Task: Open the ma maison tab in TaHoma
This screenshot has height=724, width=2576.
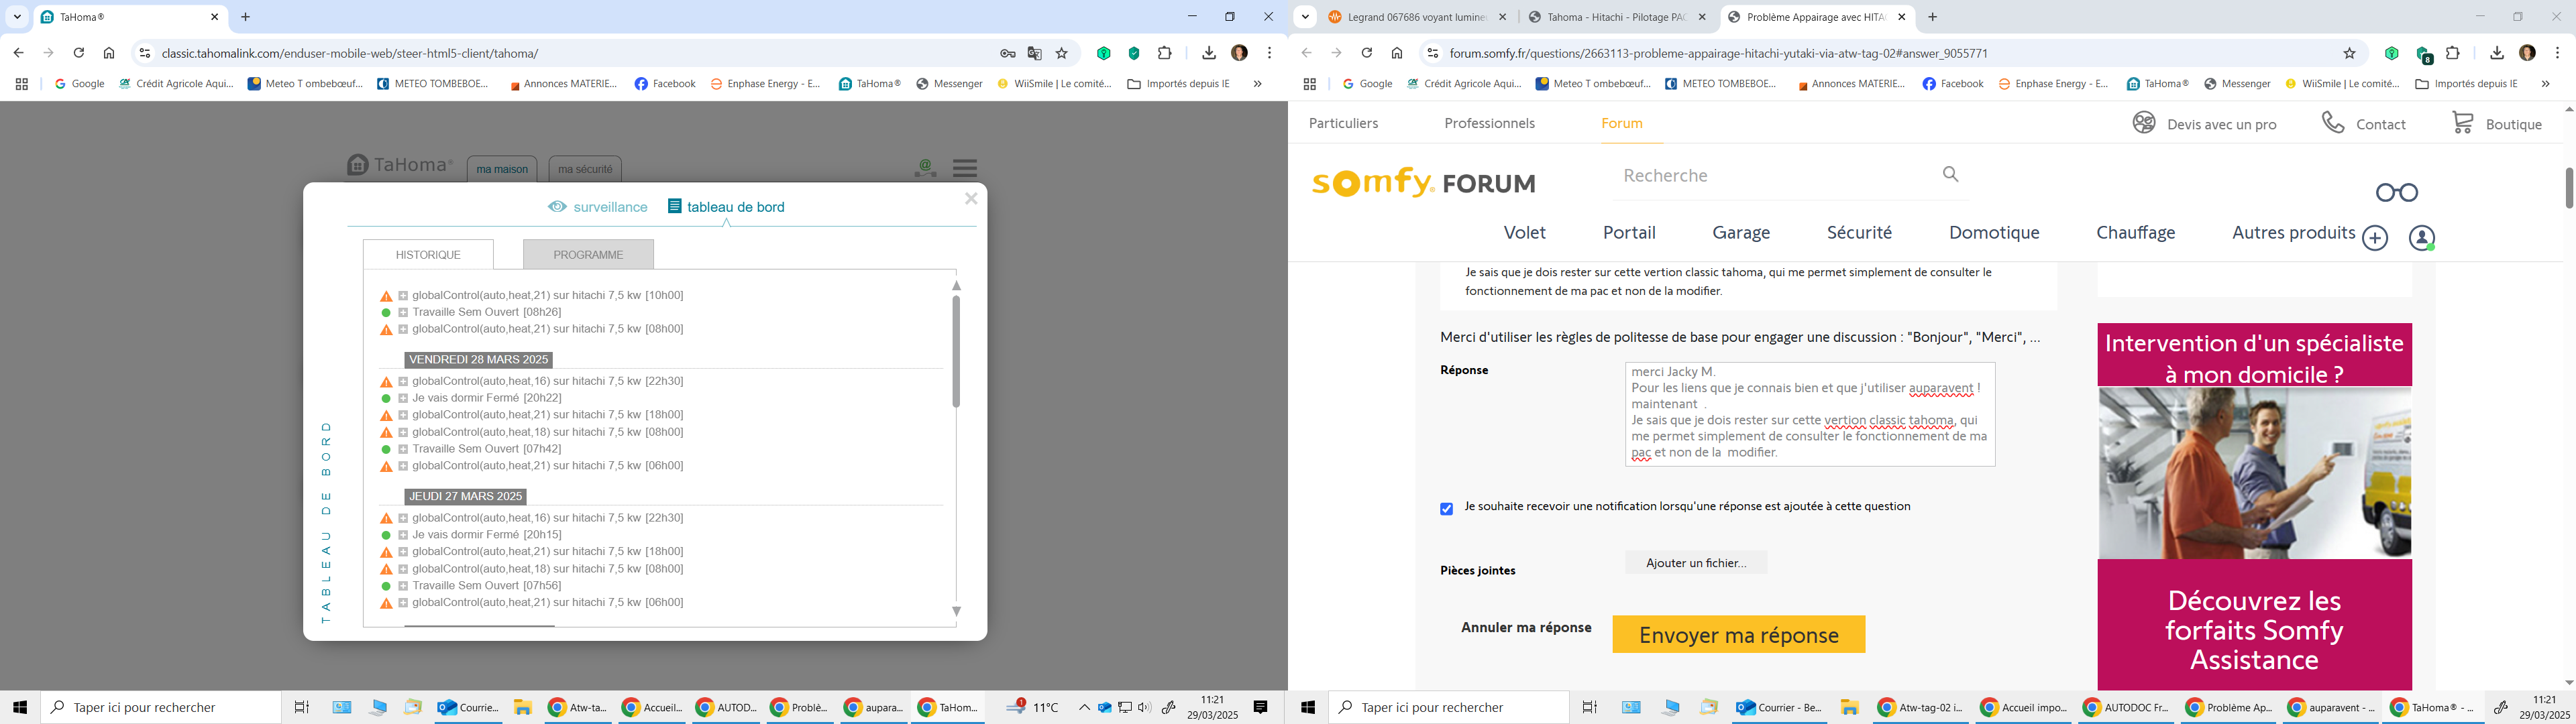Action: (502, 169)
